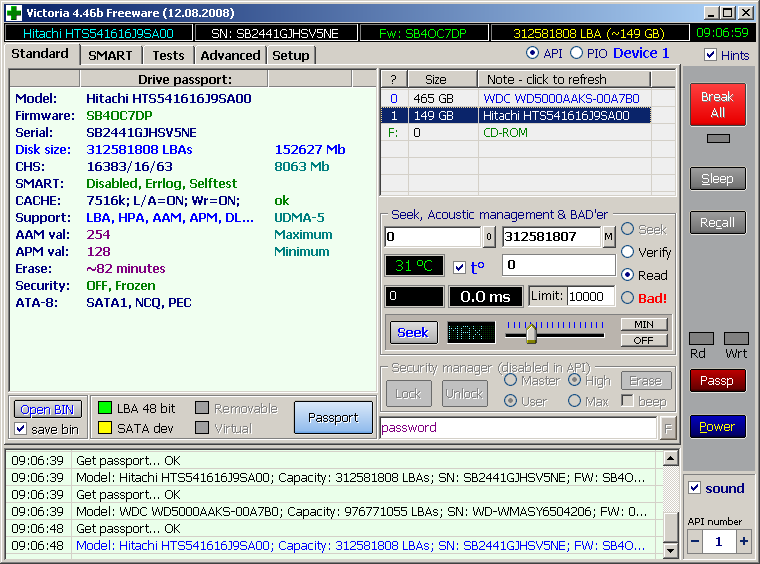Click the MAX acoustic display
Viewport: 760px width, 564px height.
pos(471,332)
